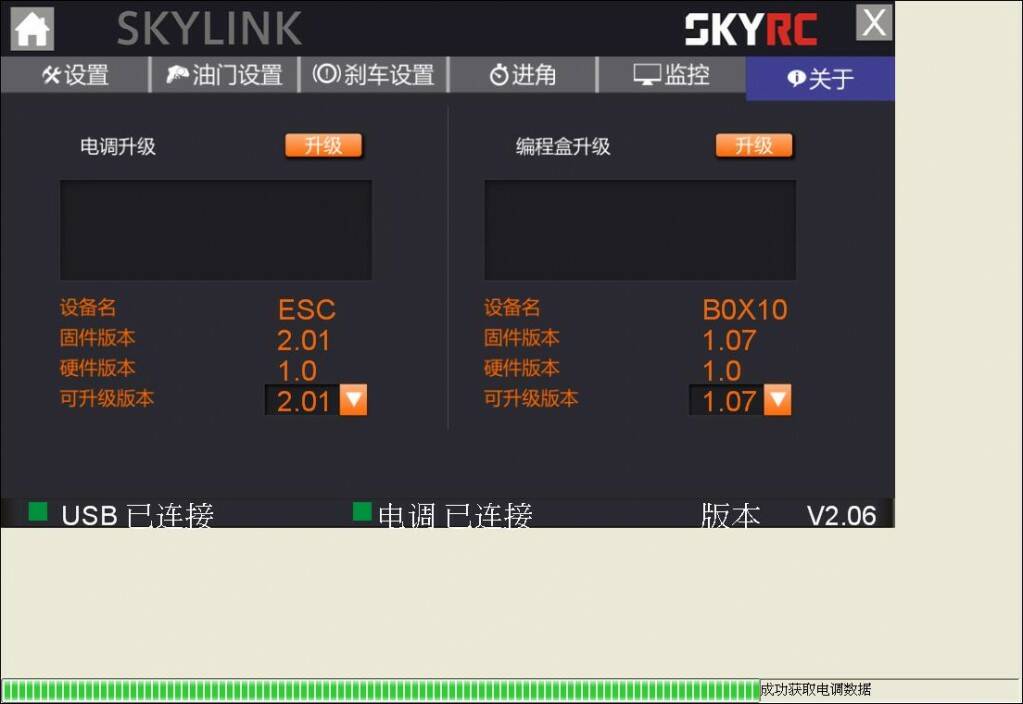Click the programming box upgrade log area
Image resolution: width=1023 pixels, height=704 pixels.
pos(640,230)
